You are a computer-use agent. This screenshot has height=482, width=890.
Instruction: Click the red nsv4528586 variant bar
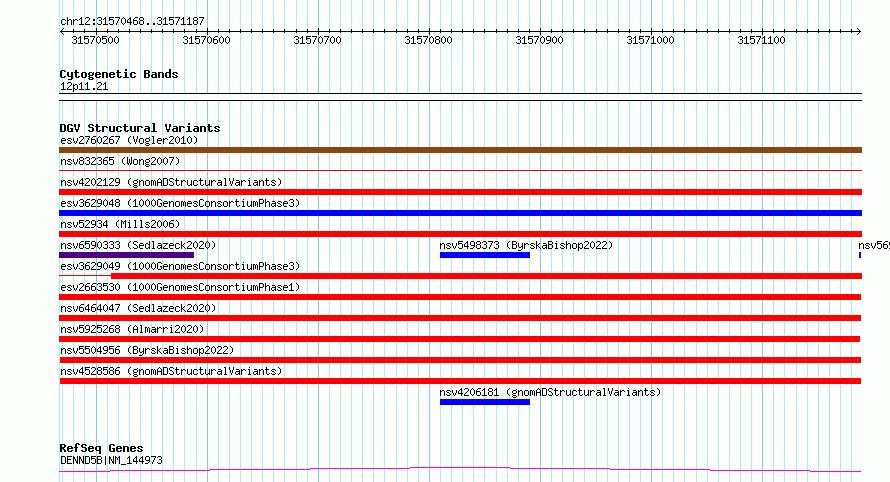pos(460,381)
